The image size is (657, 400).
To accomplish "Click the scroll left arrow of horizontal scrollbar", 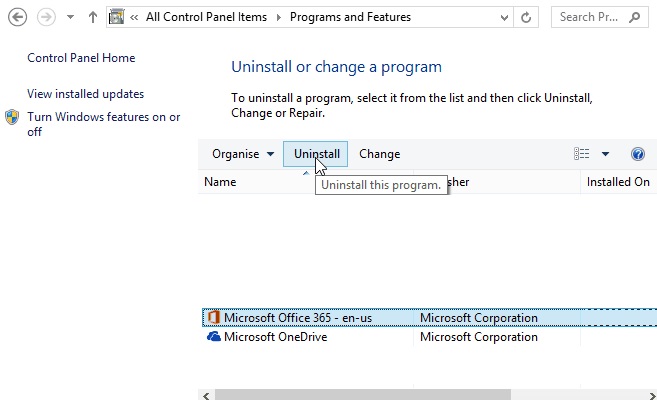I will coord(206,395).
